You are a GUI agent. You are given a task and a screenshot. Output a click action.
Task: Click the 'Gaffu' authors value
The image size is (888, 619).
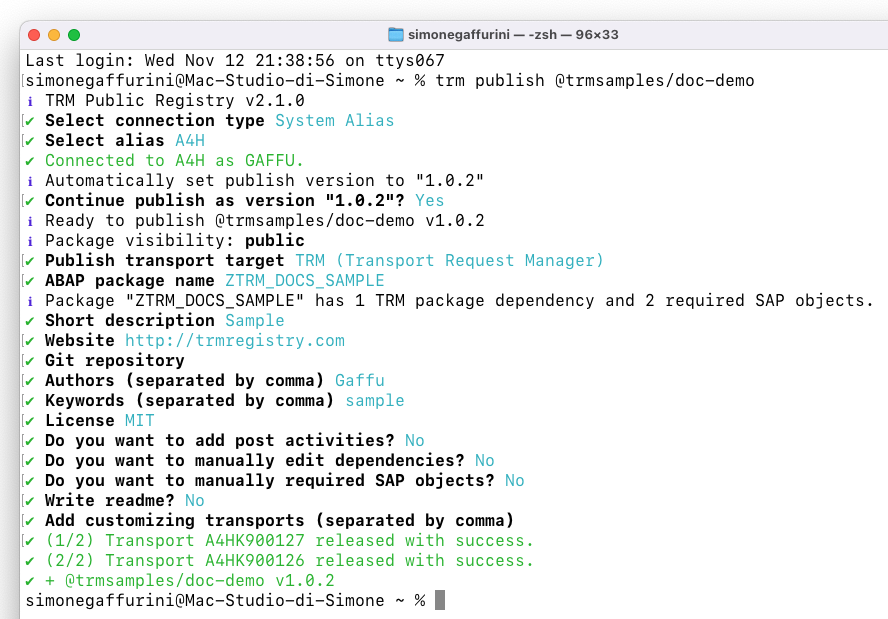pyautogui.click(x=360, y=381)
